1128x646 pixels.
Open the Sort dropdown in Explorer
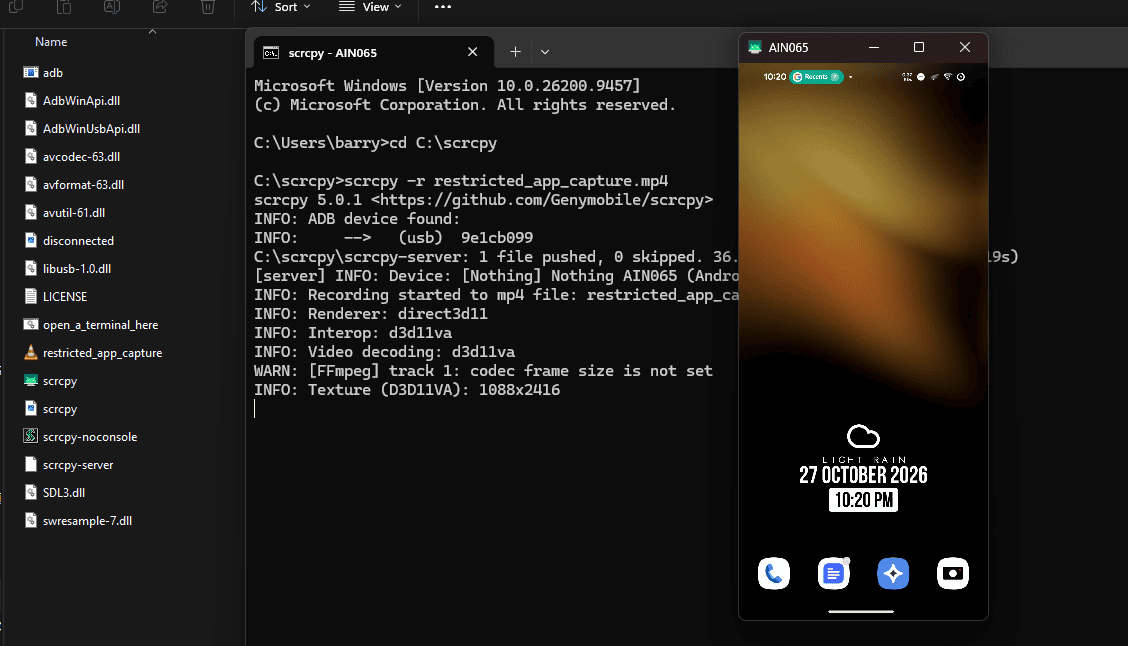coord(281,6)
